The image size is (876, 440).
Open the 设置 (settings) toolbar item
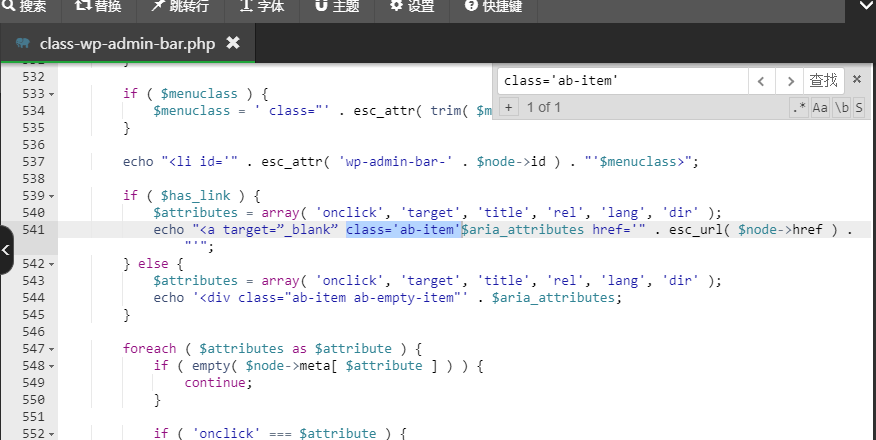click(412, 6)
